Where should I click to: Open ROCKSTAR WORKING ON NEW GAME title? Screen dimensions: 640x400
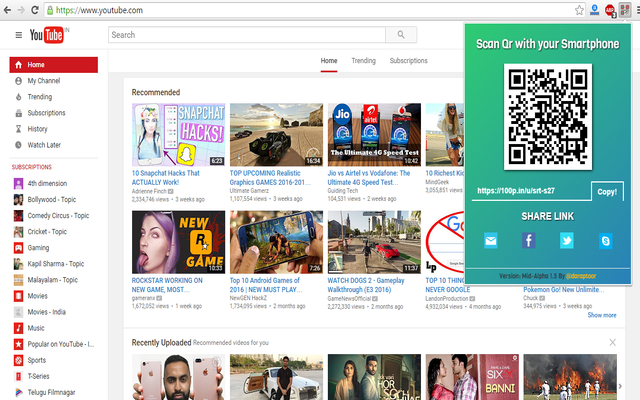coord(167,285)
